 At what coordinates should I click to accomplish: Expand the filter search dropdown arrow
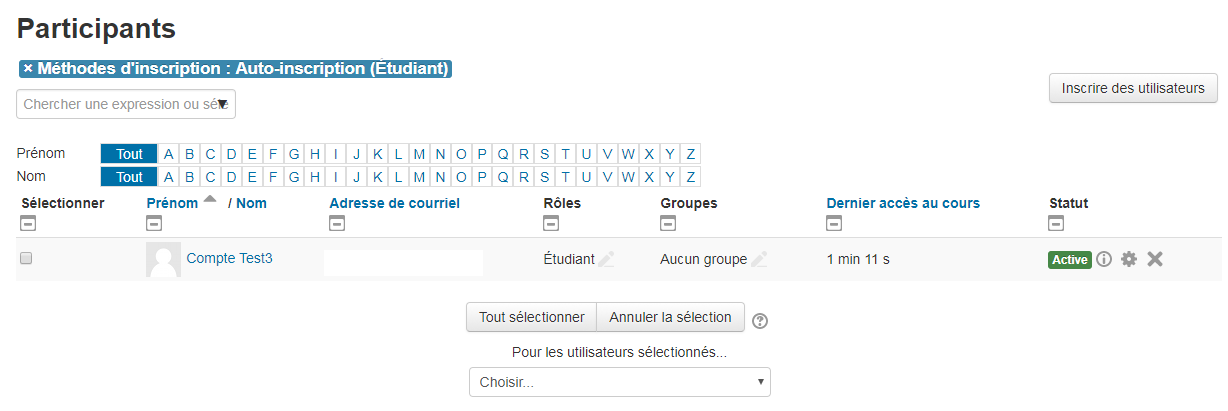point(223,104)
